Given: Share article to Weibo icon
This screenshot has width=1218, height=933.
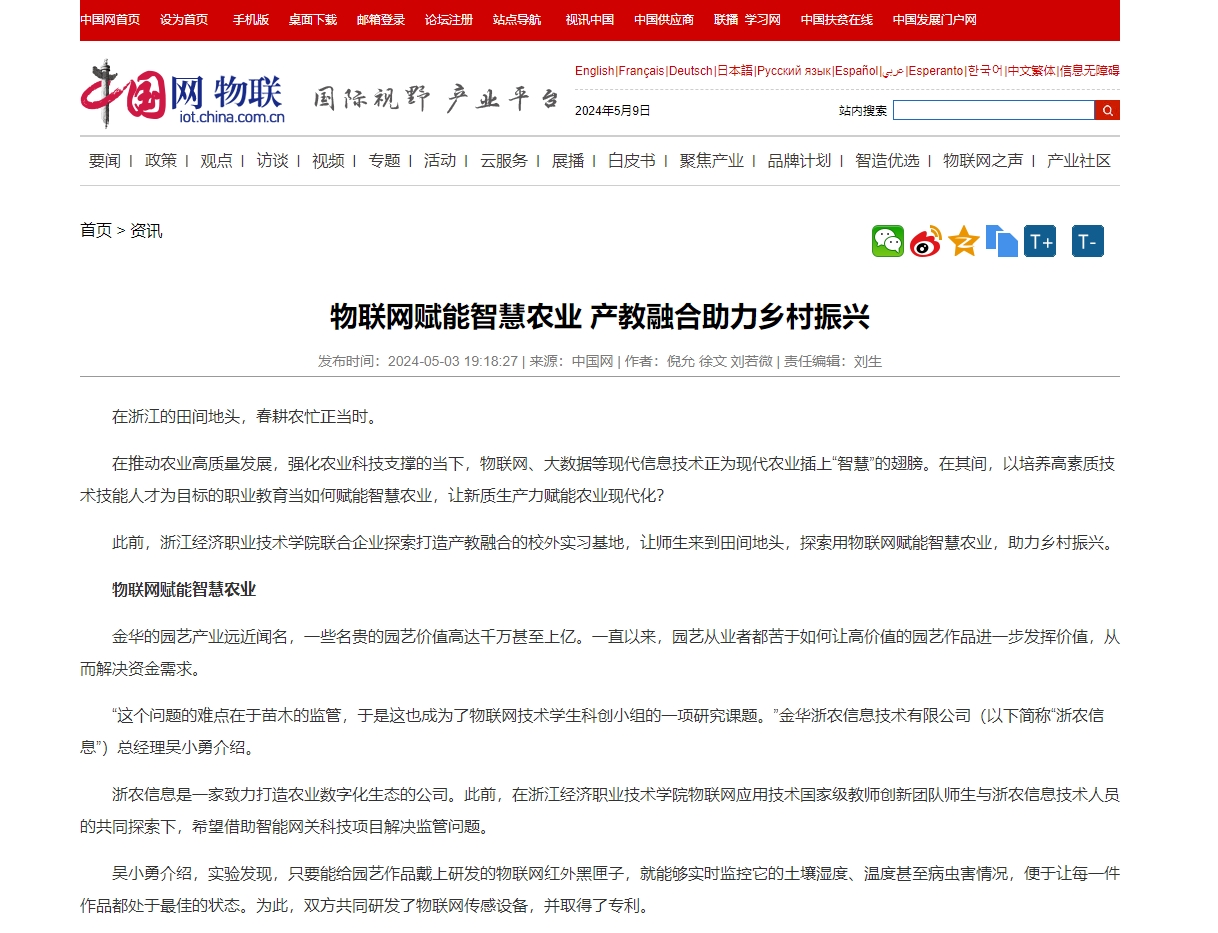Looking at the screenshot, I should pos(926,241).
